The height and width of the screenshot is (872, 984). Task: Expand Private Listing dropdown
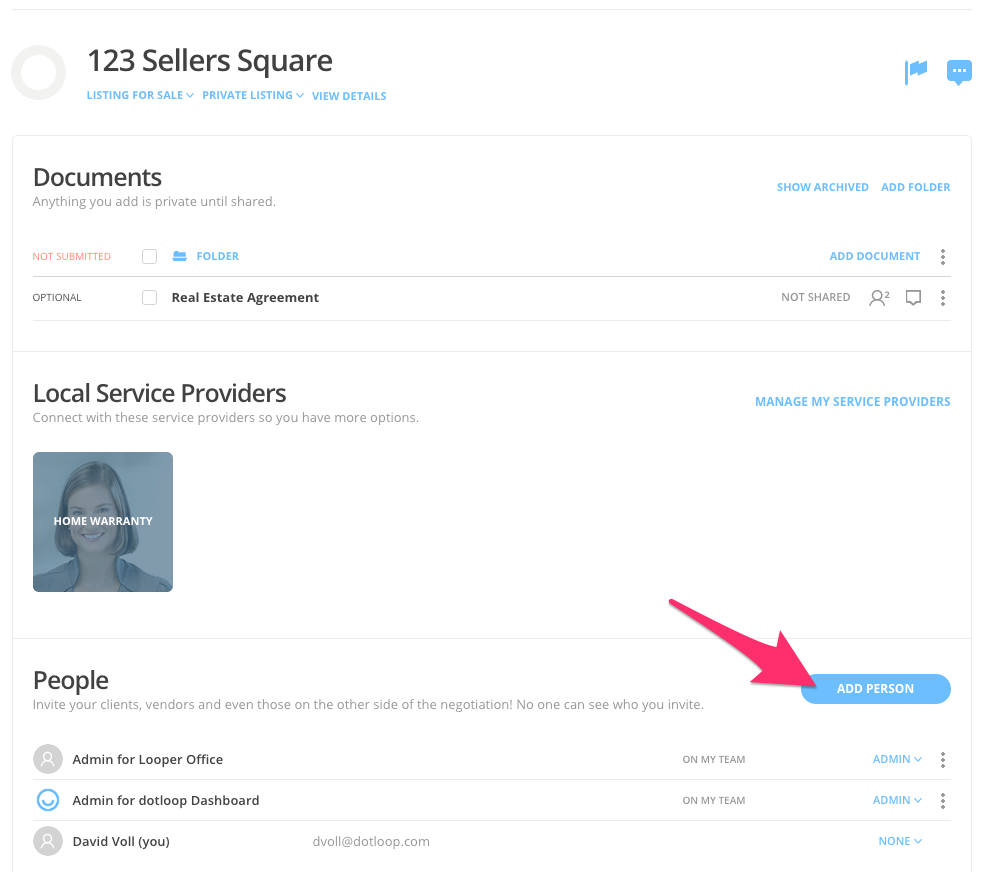[x=253, y=95]
